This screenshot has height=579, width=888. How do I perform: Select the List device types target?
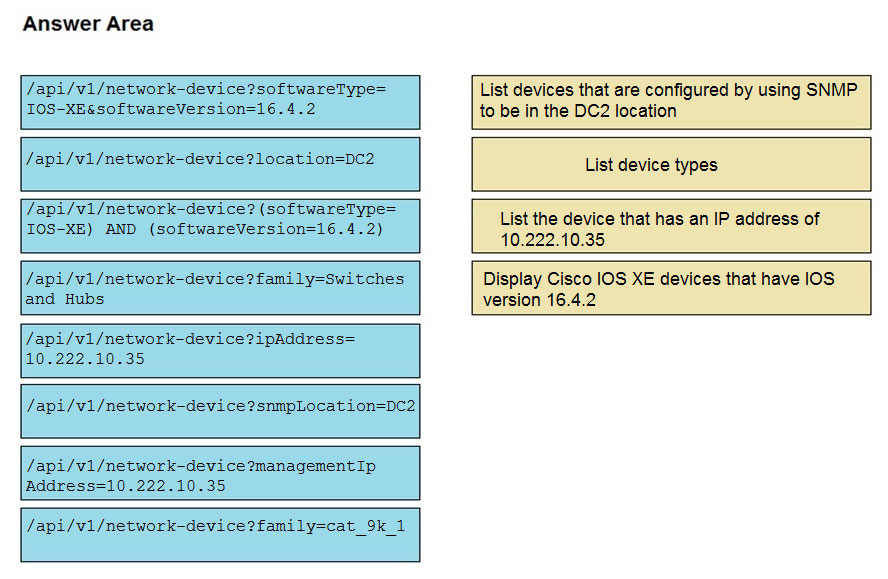(671, 164)
